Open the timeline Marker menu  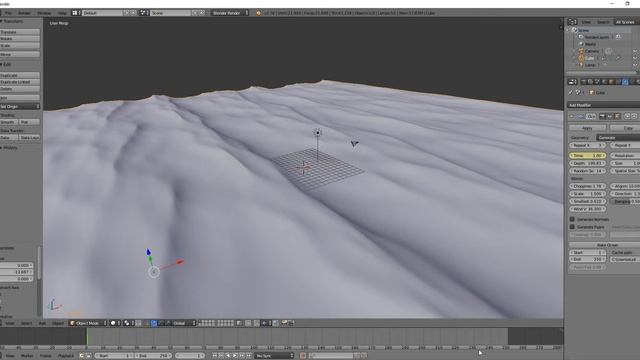coord(27,356)
